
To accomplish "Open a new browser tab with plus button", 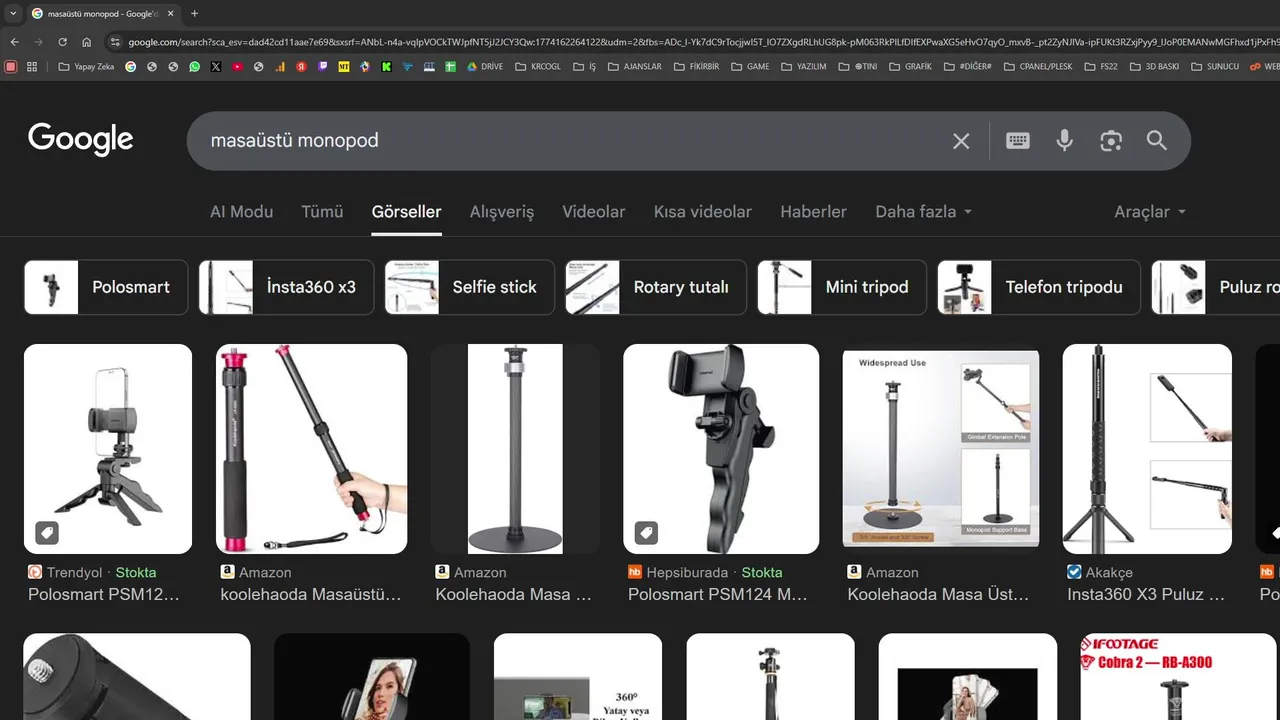I will (194, 13).
